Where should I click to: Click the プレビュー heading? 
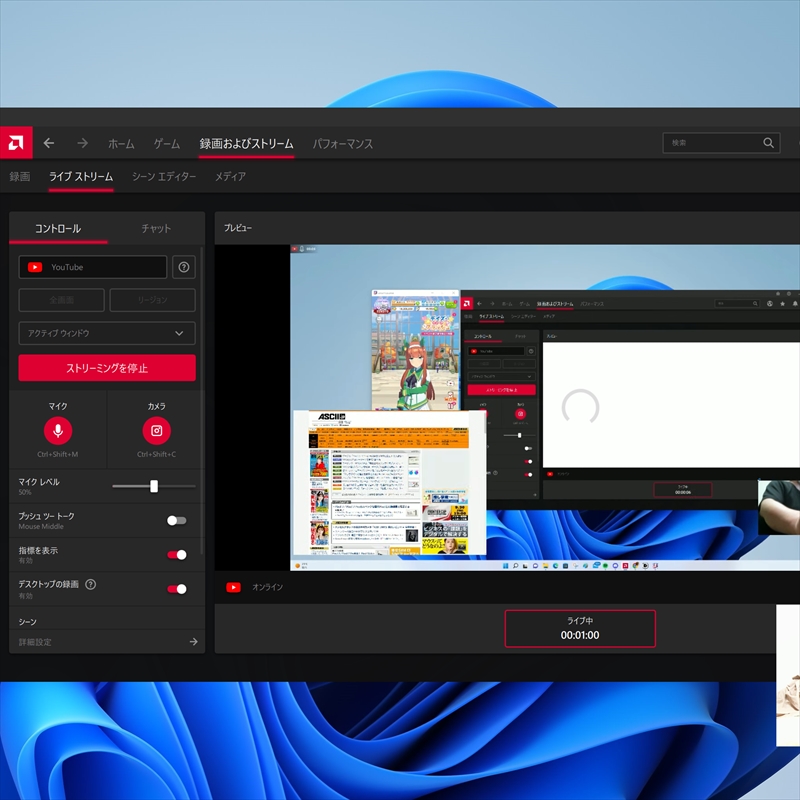pos(238,228)
